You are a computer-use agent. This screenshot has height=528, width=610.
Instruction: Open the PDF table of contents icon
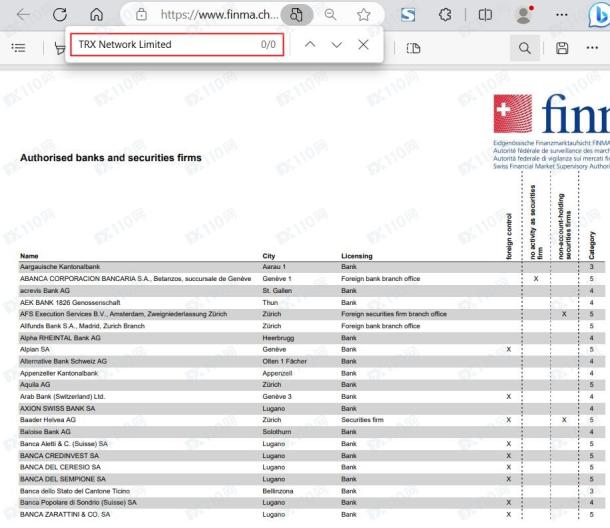click(18, 48)
